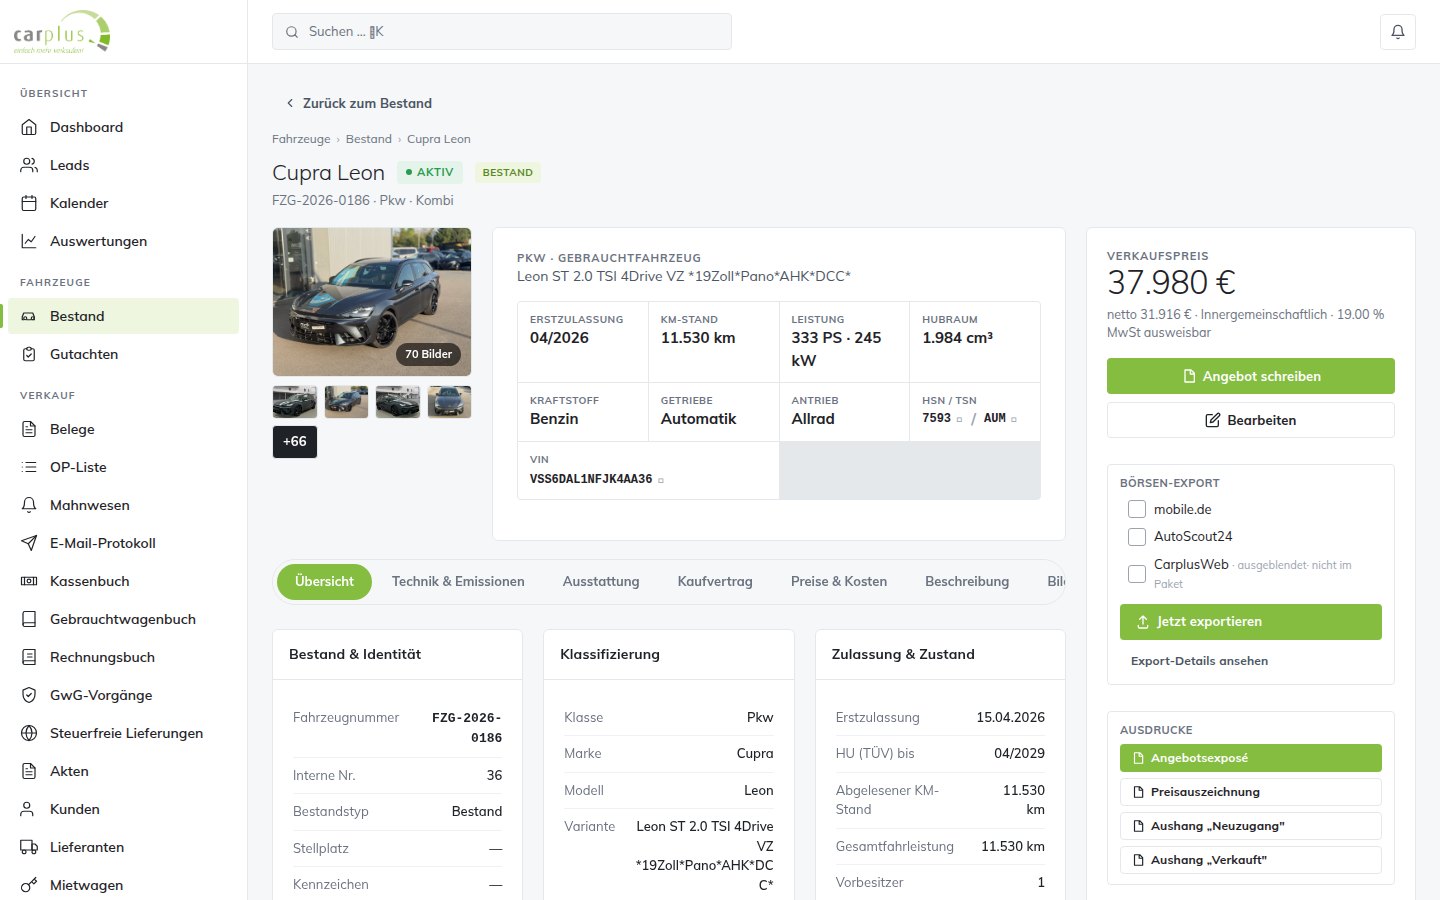Print Aushang „Verkauf“

(1251, 860)
